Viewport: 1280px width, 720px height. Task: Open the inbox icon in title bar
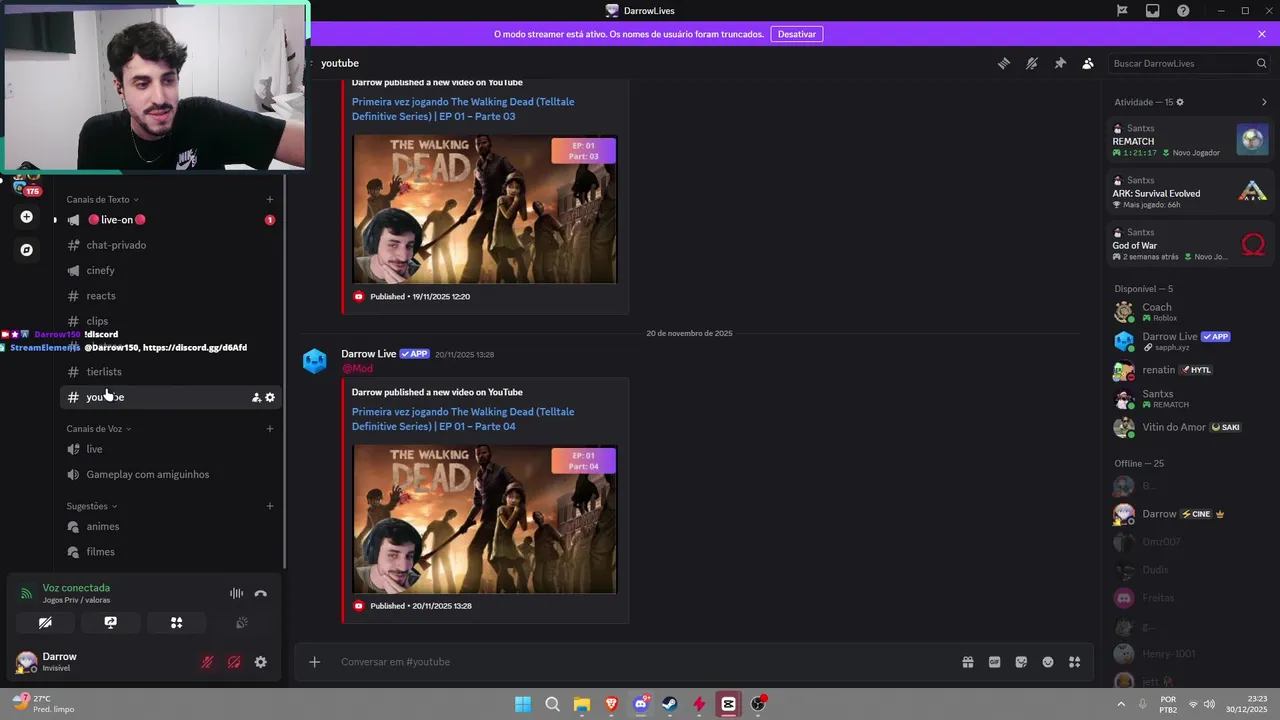[1153, 11]
